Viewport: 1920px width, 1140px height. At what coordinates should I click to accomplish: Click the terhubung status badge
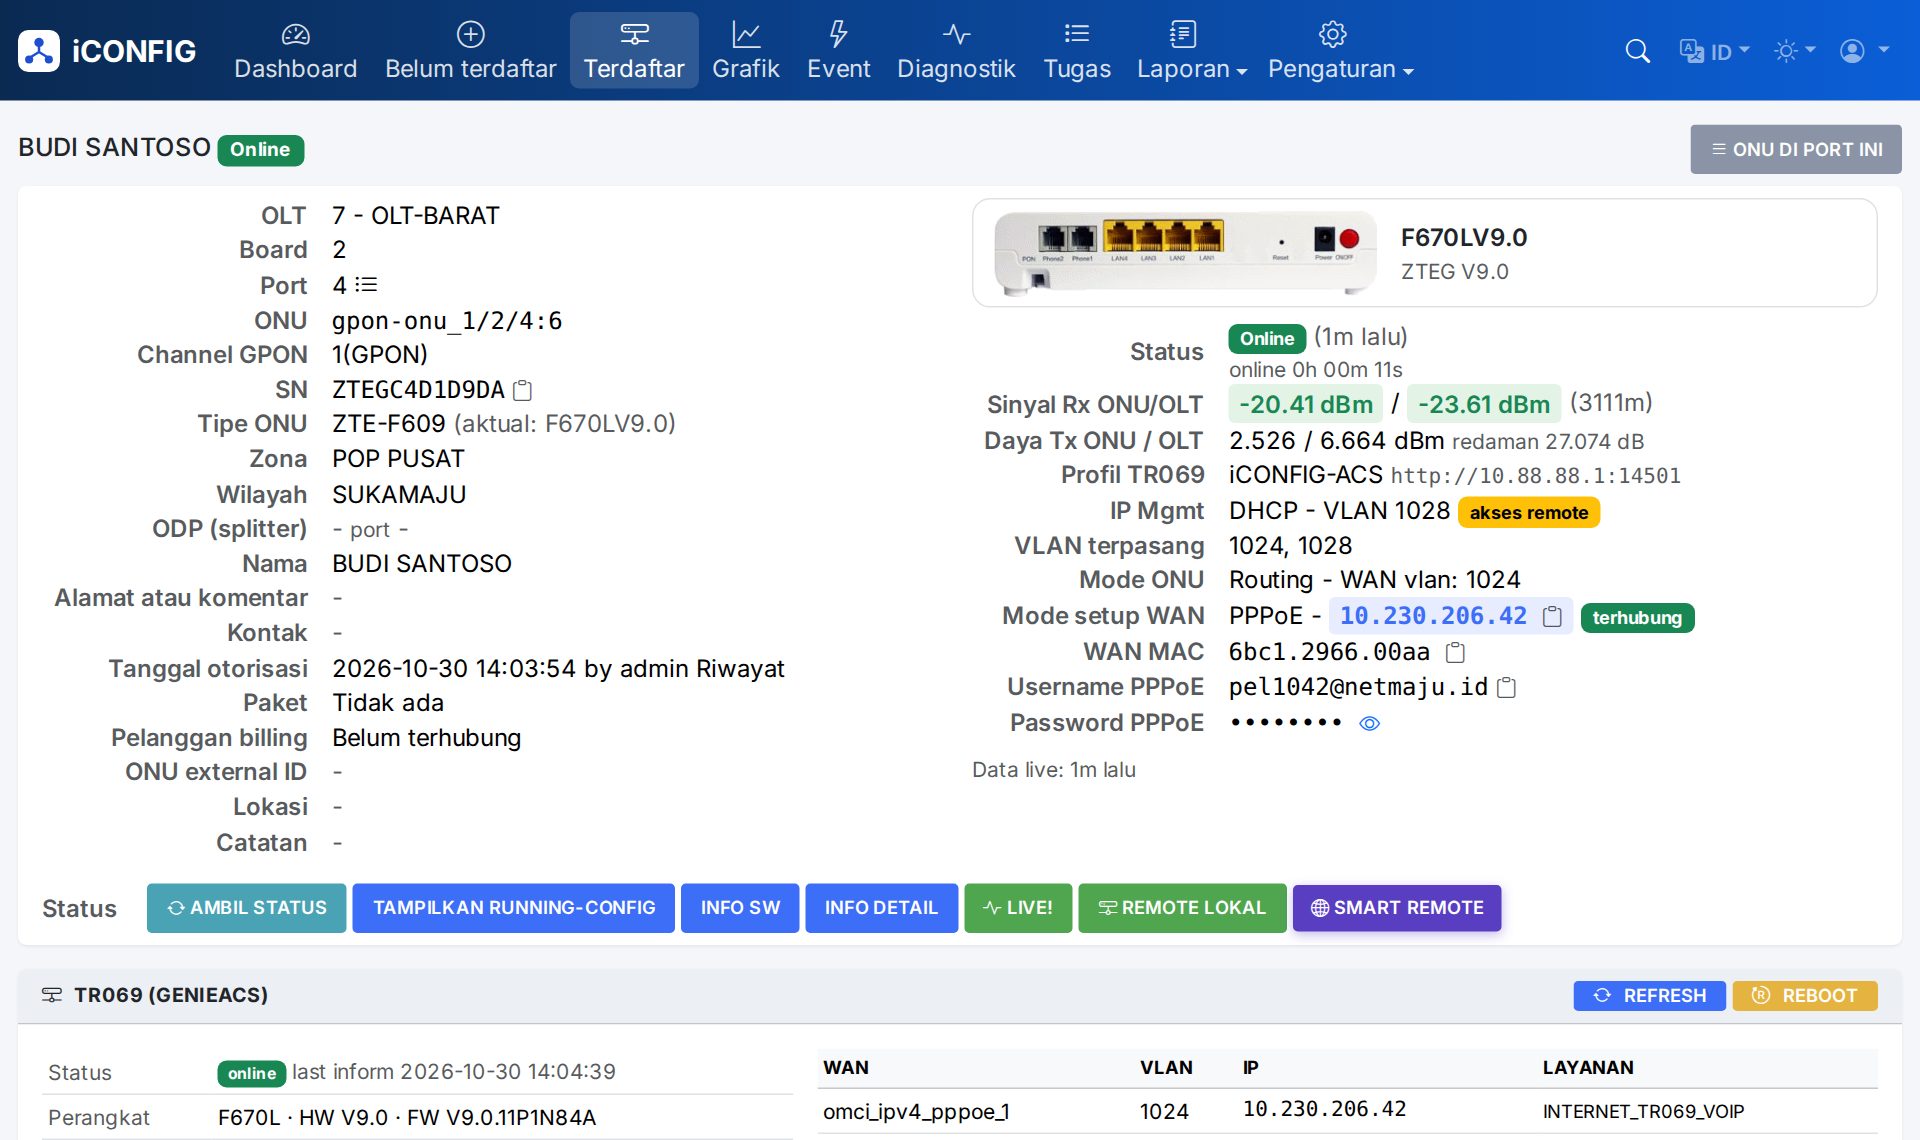click(x=1637, y=618)
